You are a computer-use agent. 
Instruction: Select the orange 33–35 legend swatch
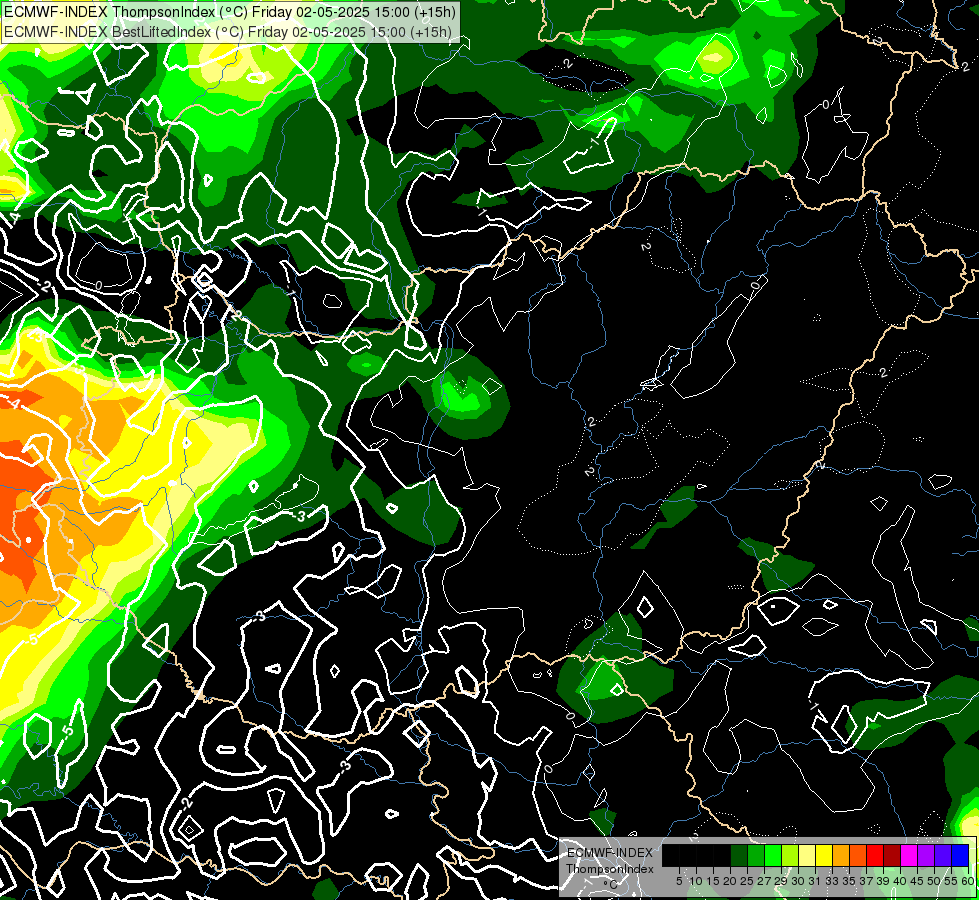tap(841, 855)
